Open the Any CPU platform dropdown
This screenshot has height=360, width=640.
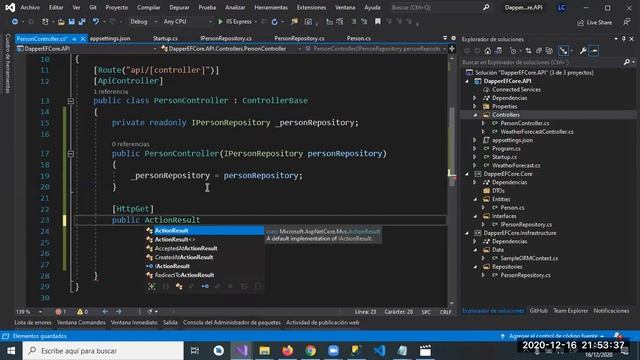tap(187, 22)
